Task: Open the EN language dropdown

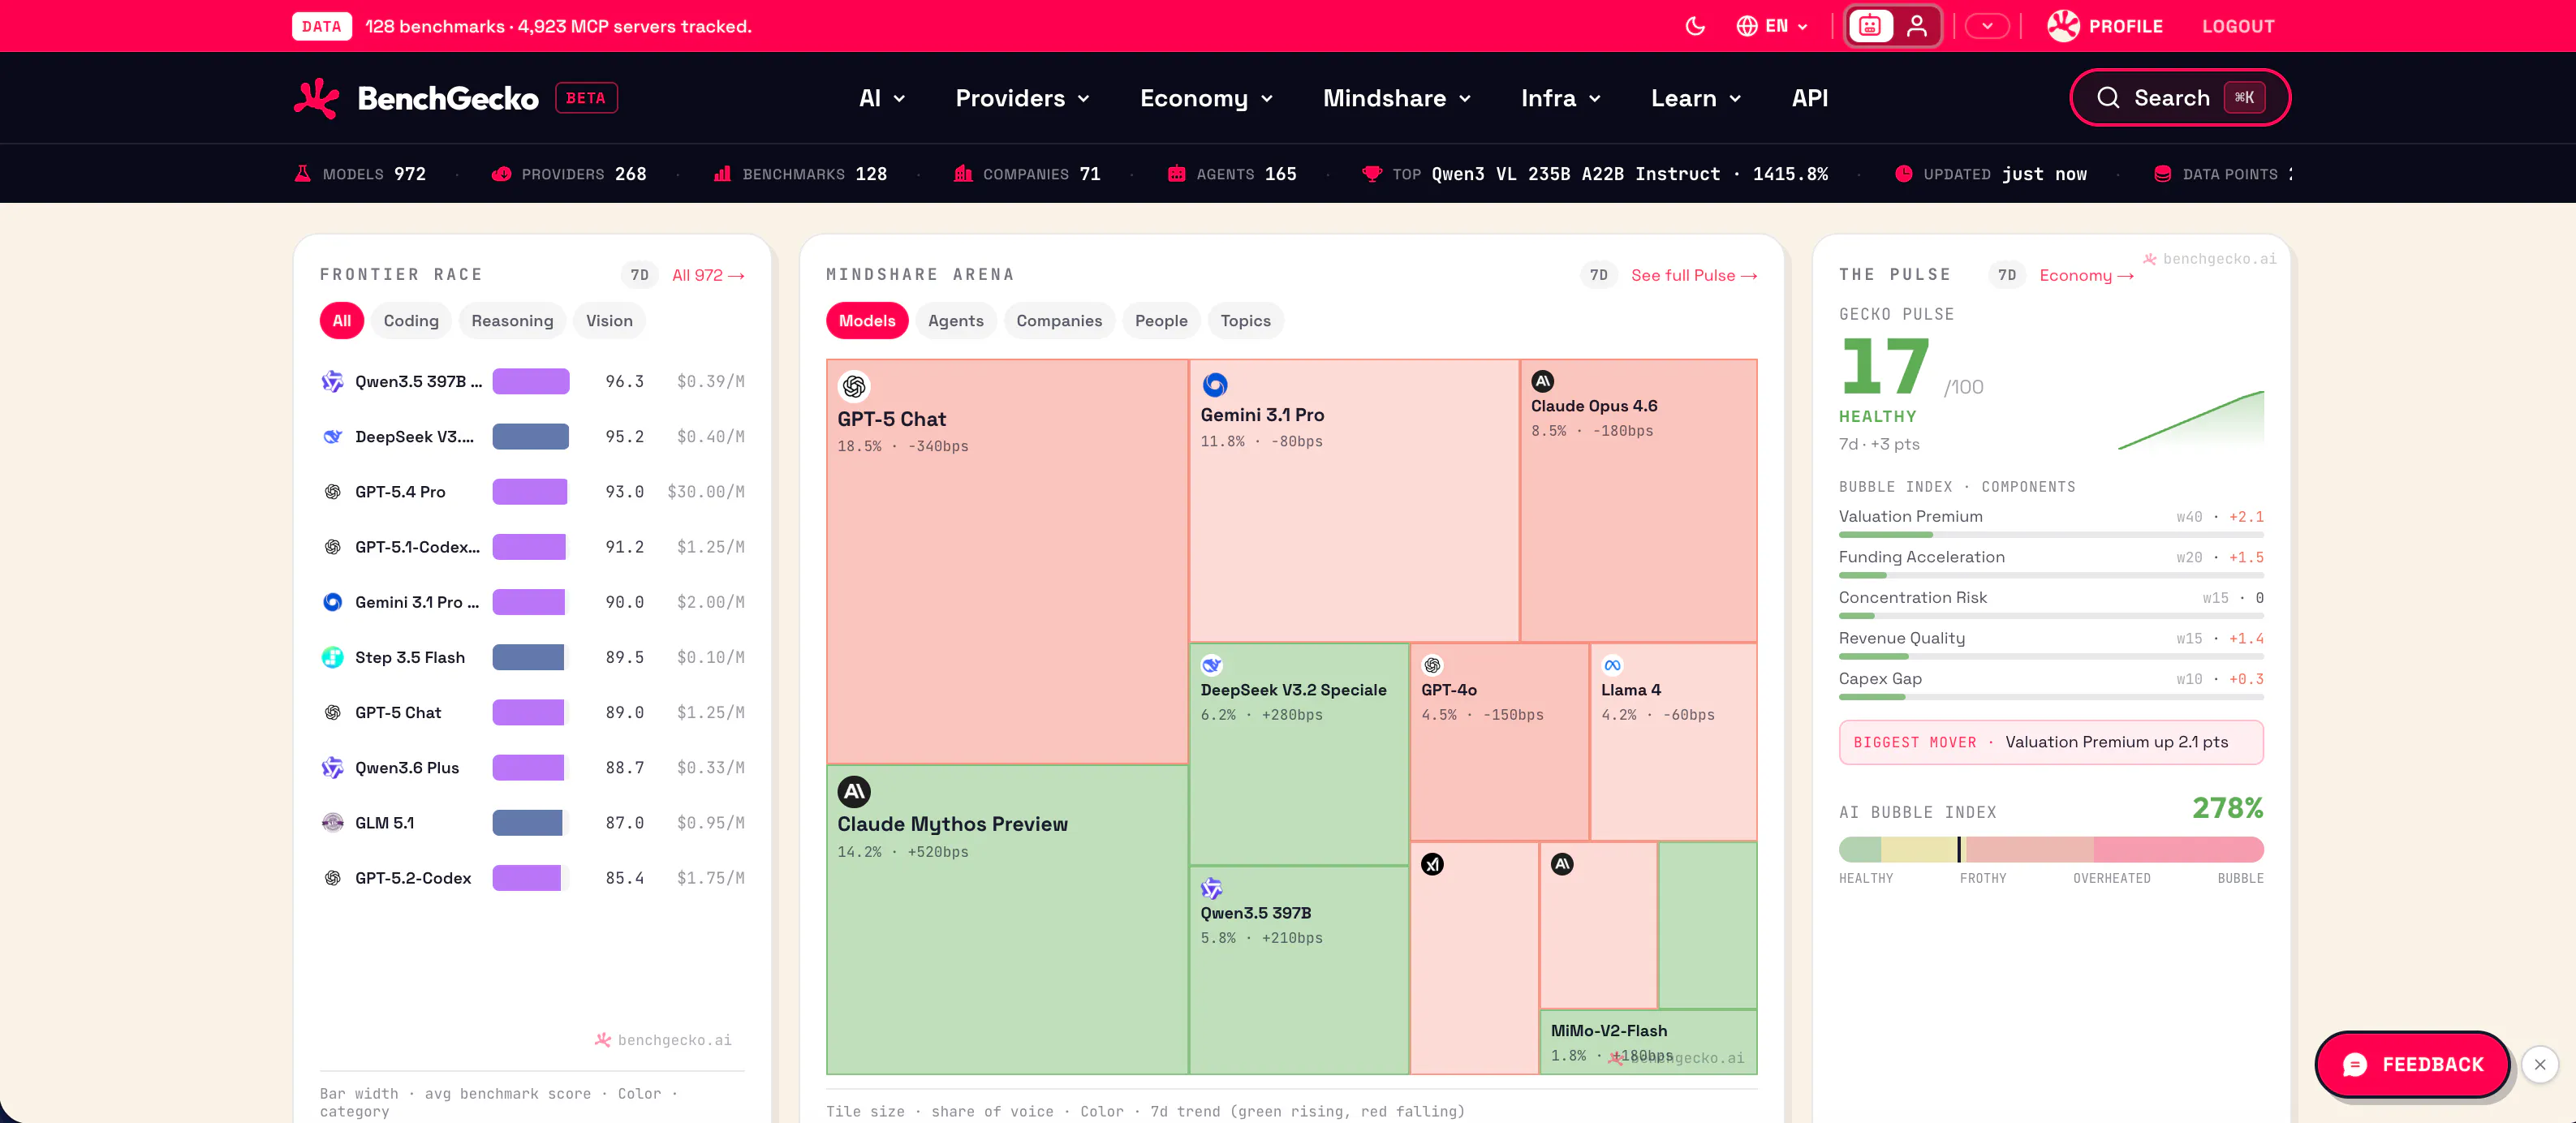Action: click(1772, 26)
